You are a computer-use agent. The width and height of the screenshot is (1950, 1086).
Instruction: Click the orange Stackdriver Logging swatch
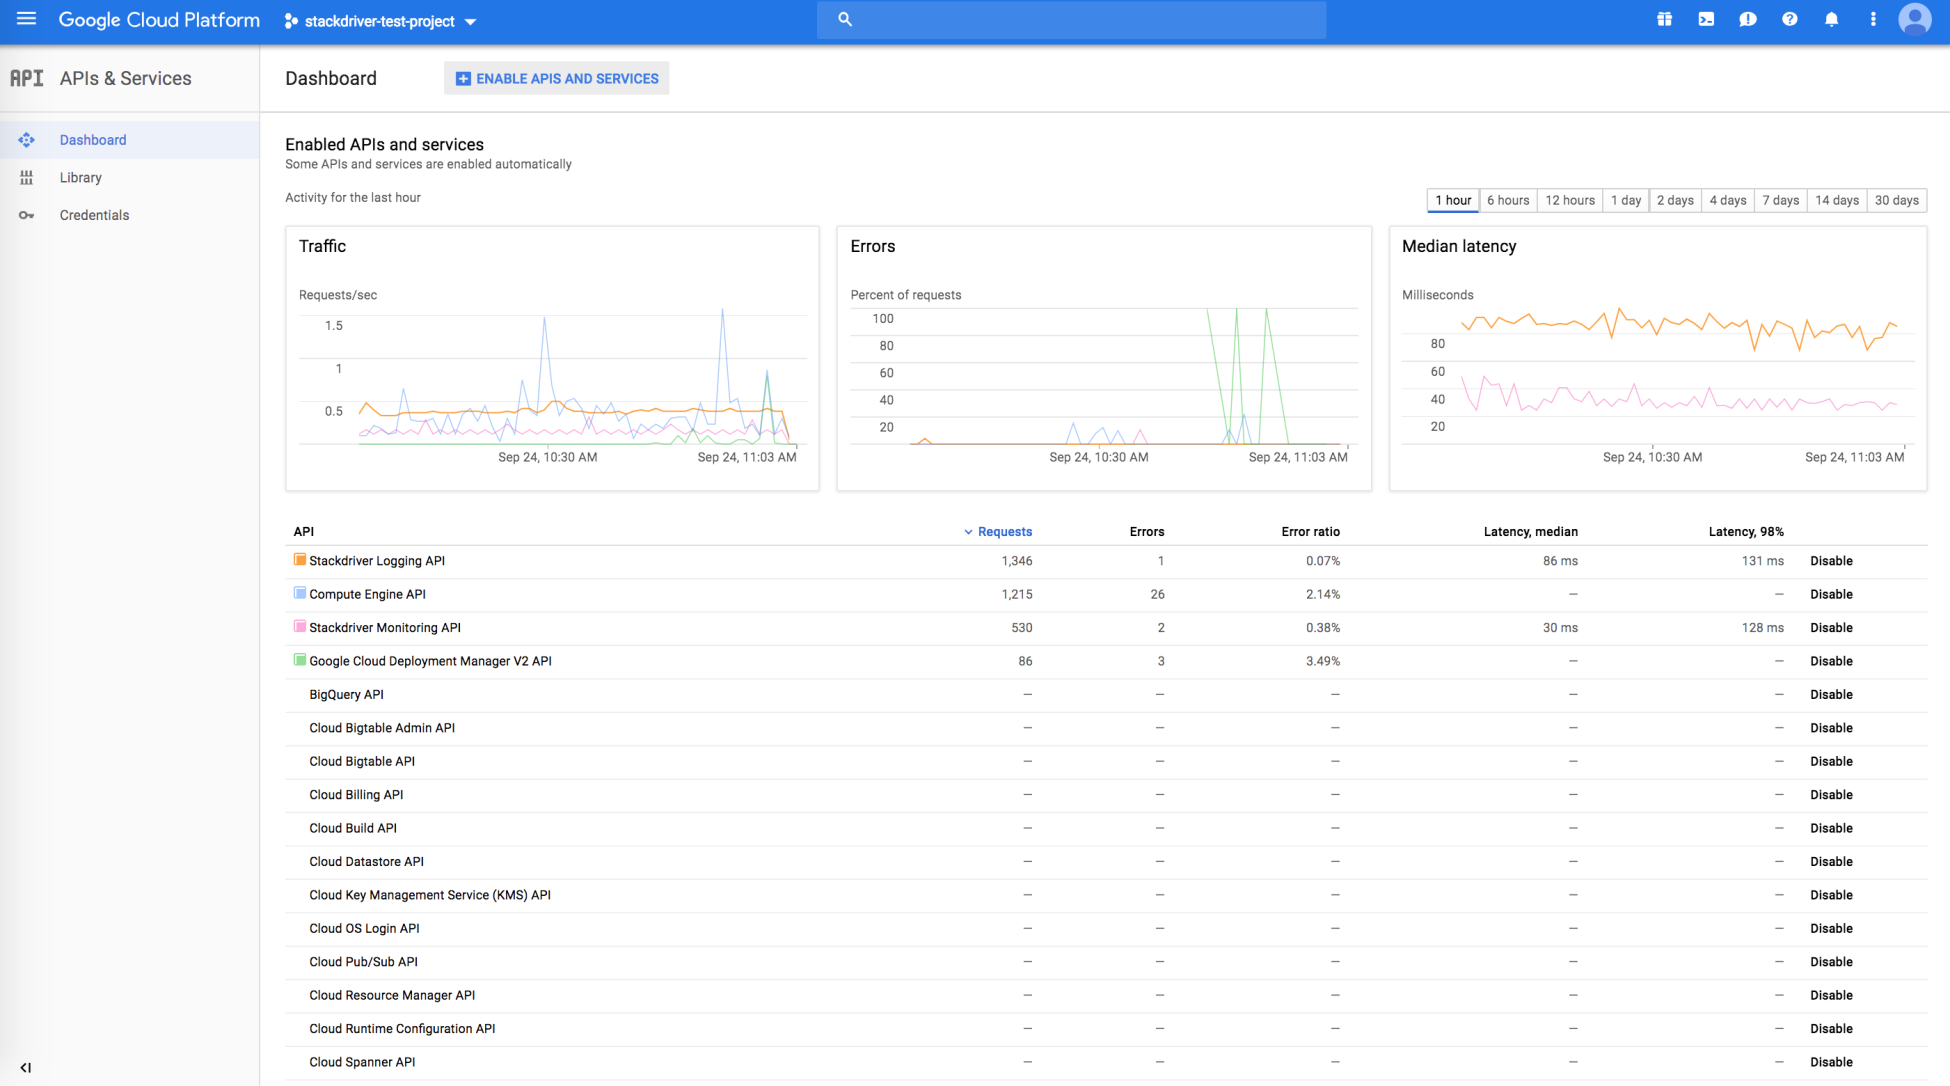(299, 560)
